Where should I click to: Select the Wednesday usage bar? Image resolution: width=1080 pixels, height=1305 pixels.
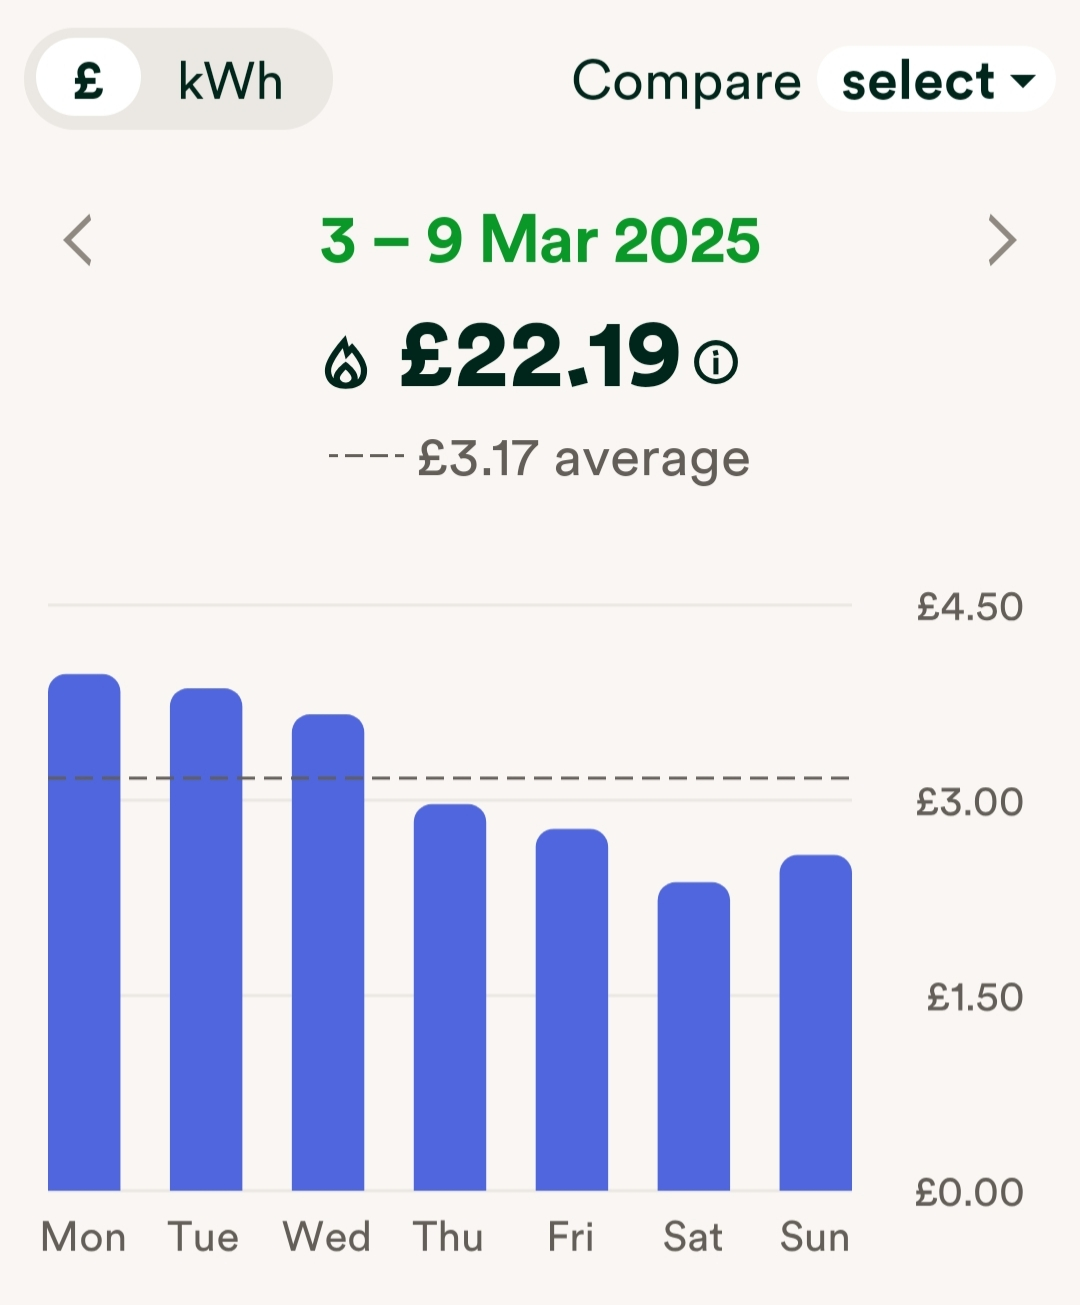coord(328,952)
